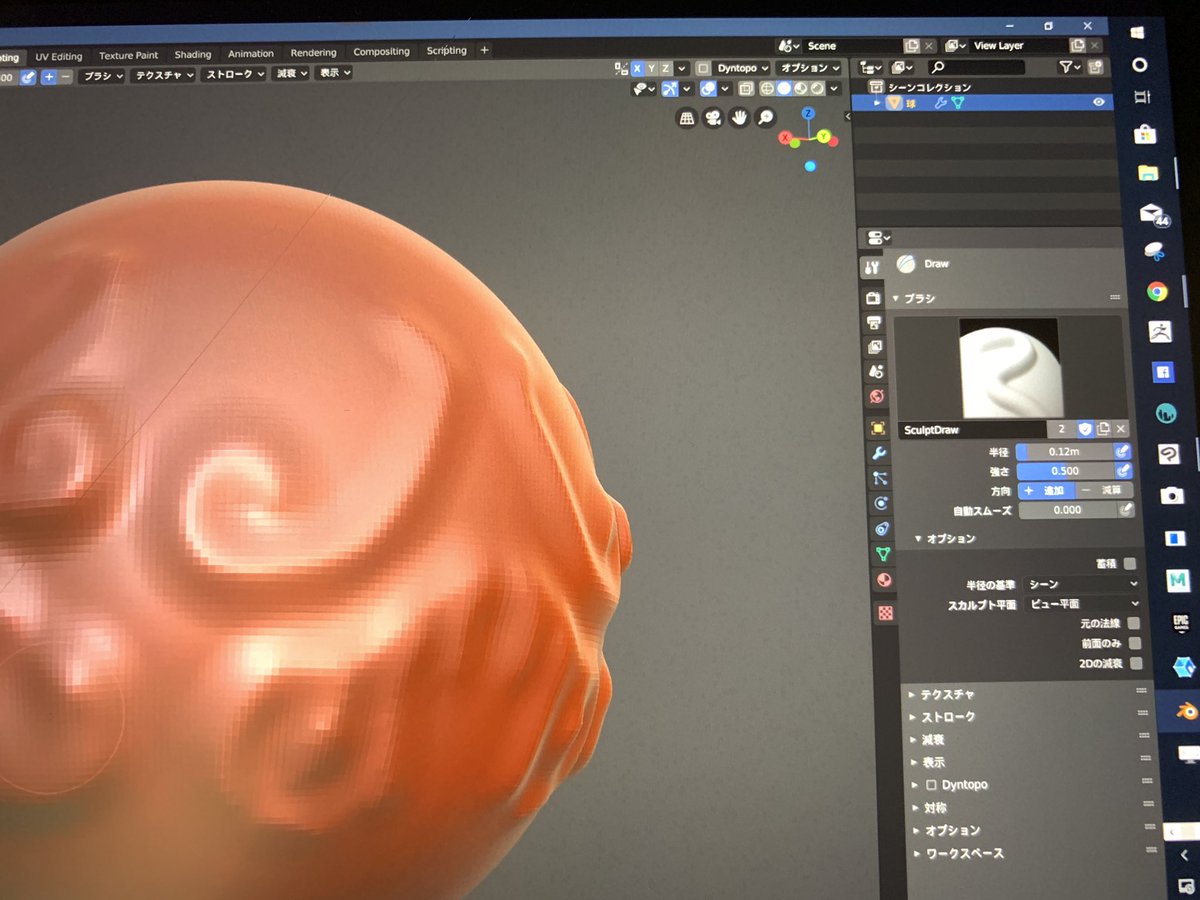The width and height of the screenshot is (1200, 900).
Task: Open the World properties tab
Action: coord(877,396)
